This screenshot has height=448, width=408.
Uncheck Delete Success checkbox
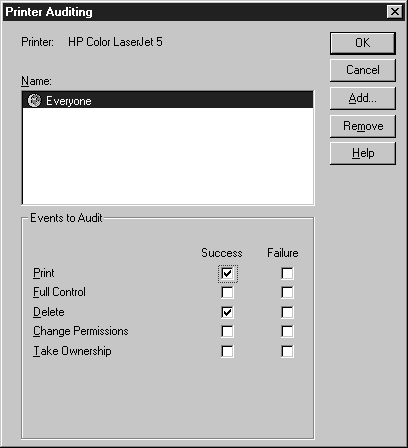click(228, 312)
